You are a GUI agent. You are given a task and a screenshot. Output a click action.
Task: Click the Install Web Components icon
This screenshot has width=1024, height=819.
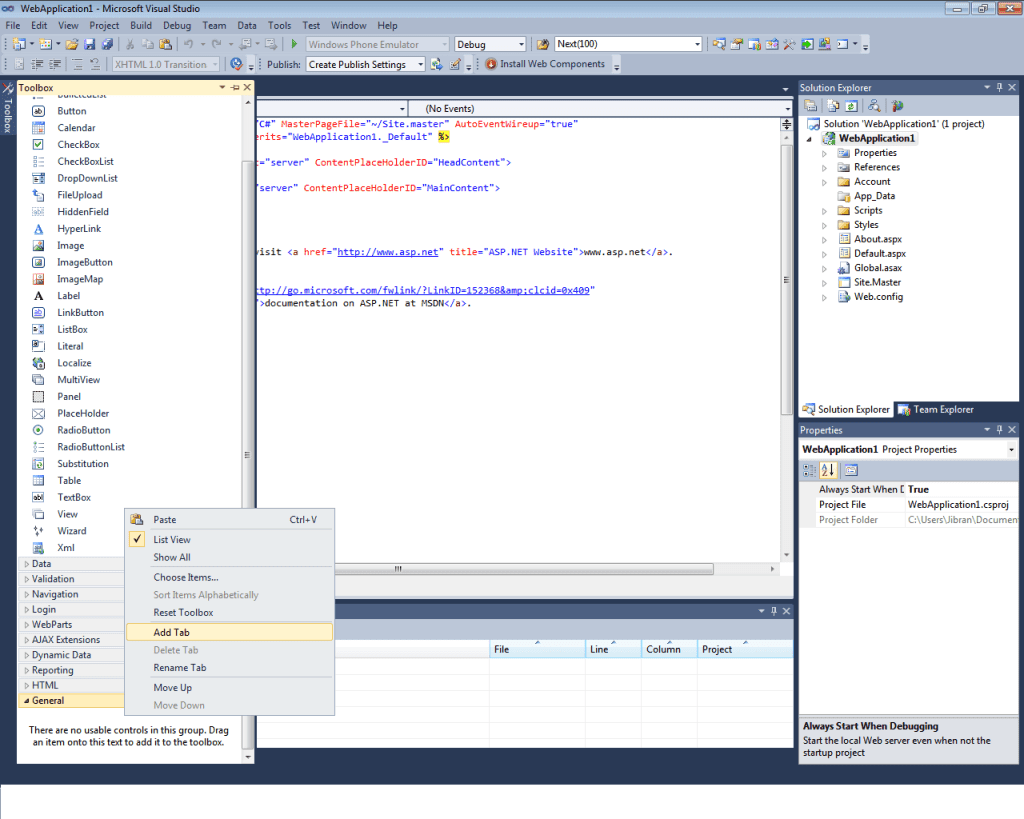pyautogui.click(x=492, y=64)
